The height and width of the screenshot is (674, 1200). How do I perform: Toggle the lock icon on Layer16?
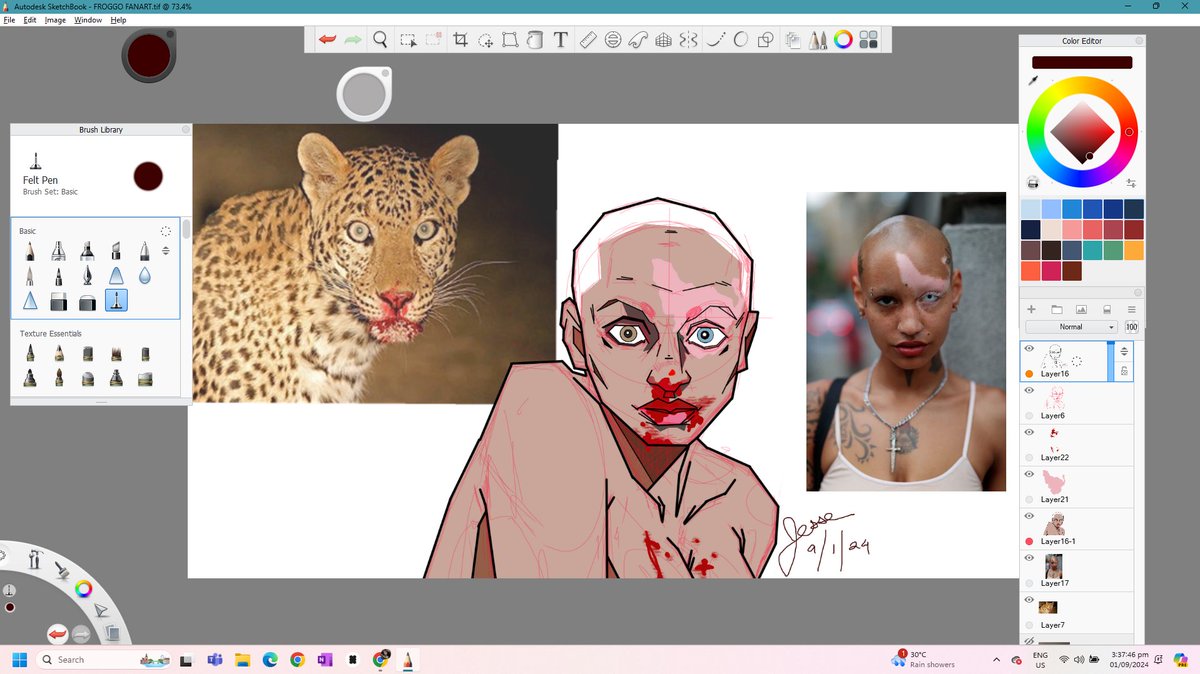pyautogui.click(x=1124, y=371)
